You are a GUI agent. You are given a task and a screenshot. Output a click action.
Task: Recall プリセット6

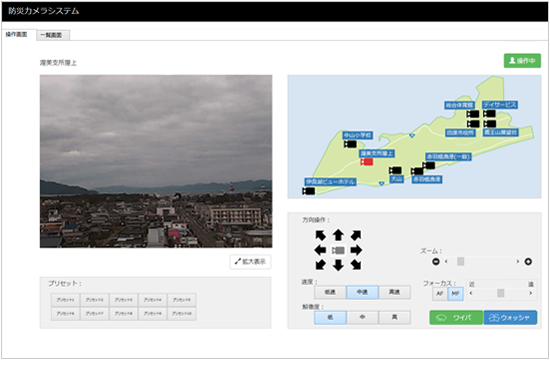[x=66, y=314]
